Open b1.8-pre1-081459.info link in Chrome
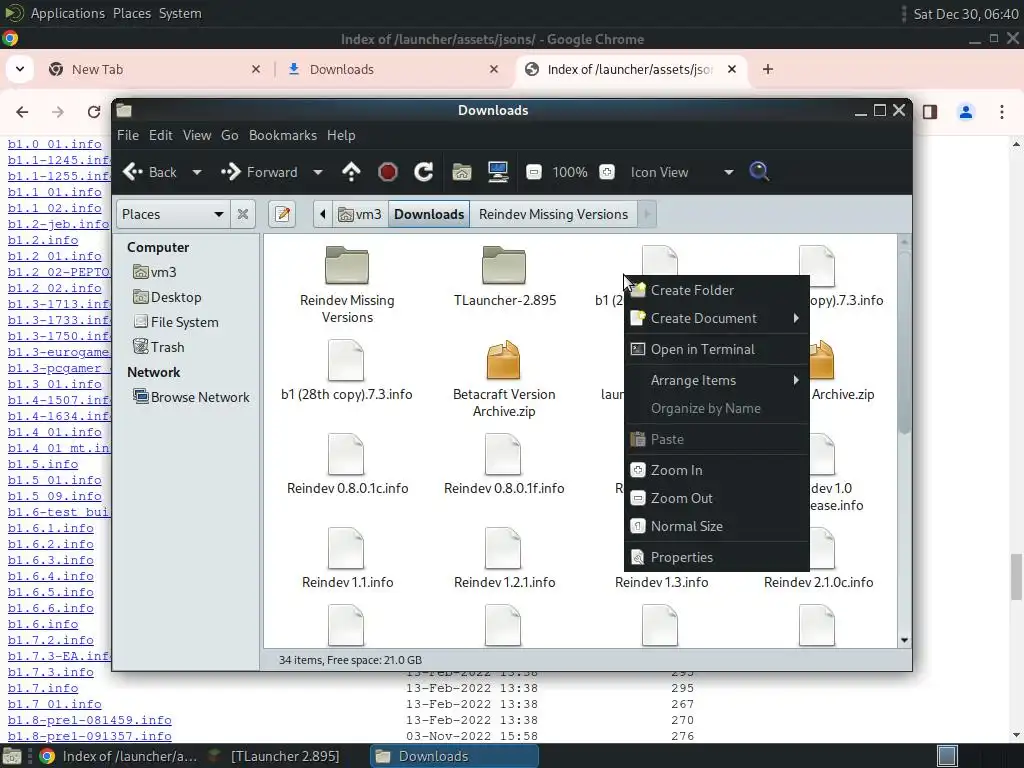This screenshot has width=1024, height=768. [89, 720]
